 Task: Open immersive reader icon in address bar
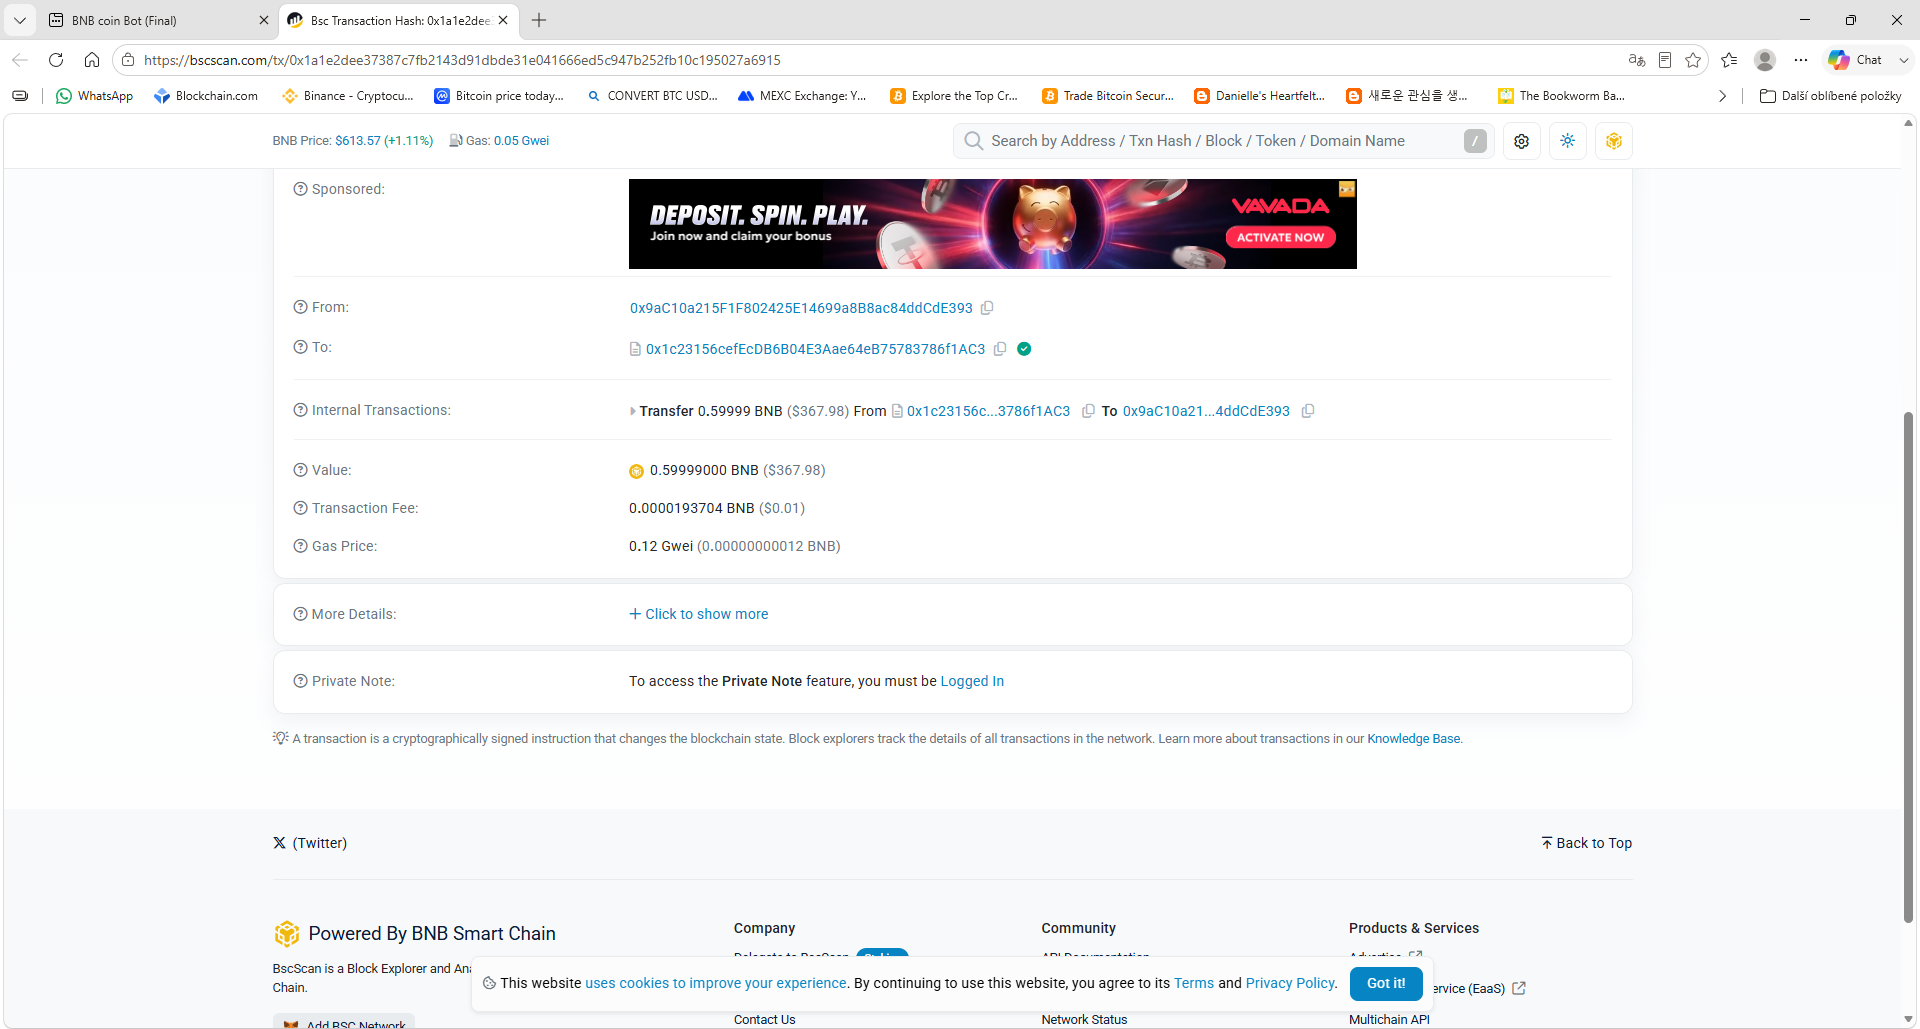click(1665, 60)
